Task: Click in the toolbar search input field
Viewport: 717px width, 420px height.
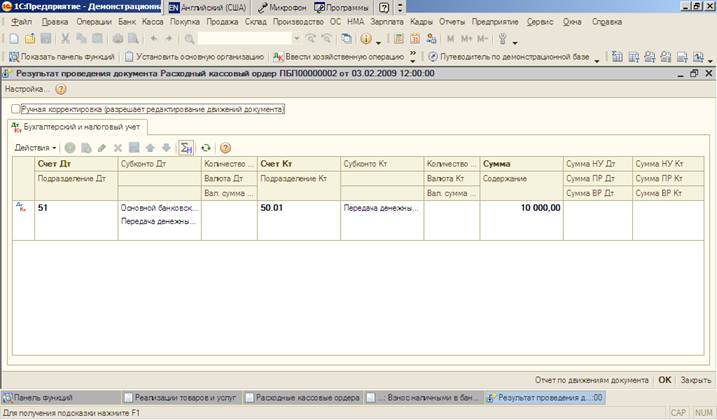Action: click(245, 39)
